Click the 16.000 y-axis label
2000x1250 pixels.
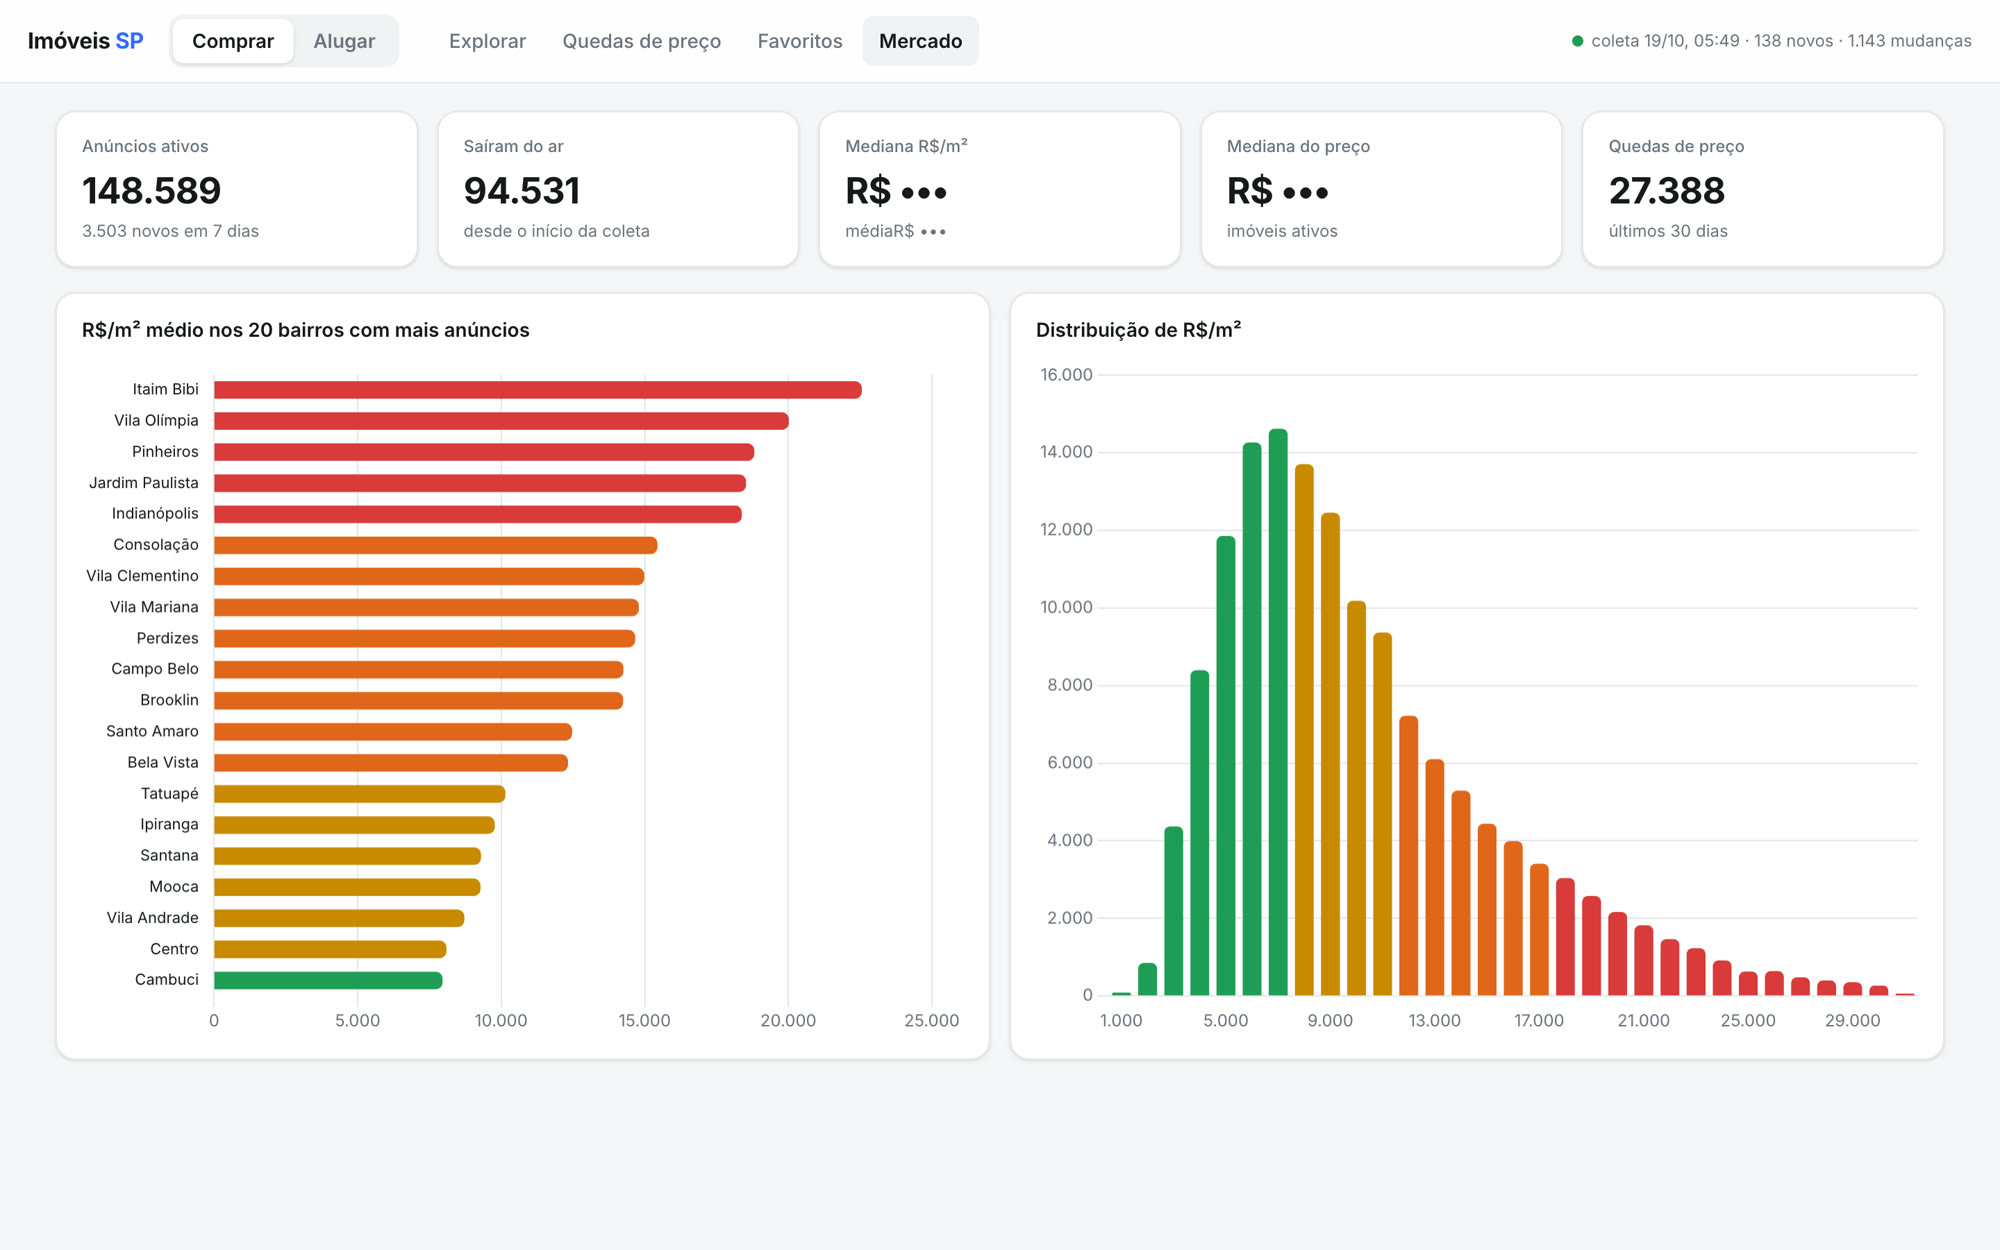(1066, 375)
